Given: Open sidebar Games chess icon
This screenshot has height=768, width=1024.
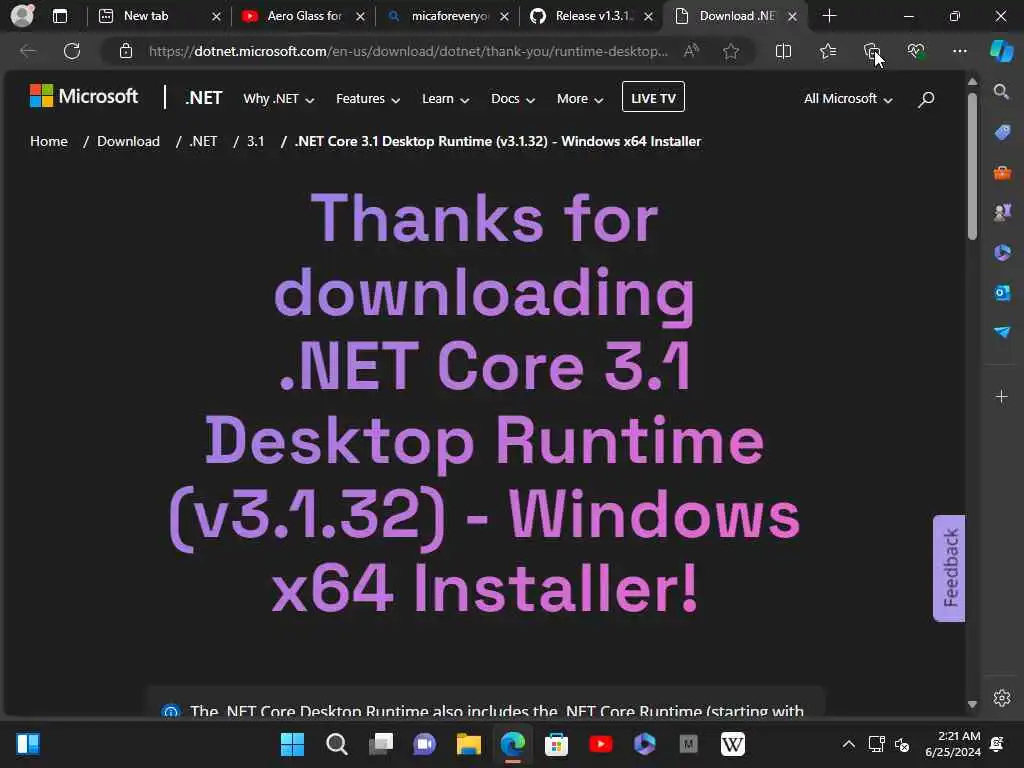Looking at the screenshot, I should tap(1002, 212).
